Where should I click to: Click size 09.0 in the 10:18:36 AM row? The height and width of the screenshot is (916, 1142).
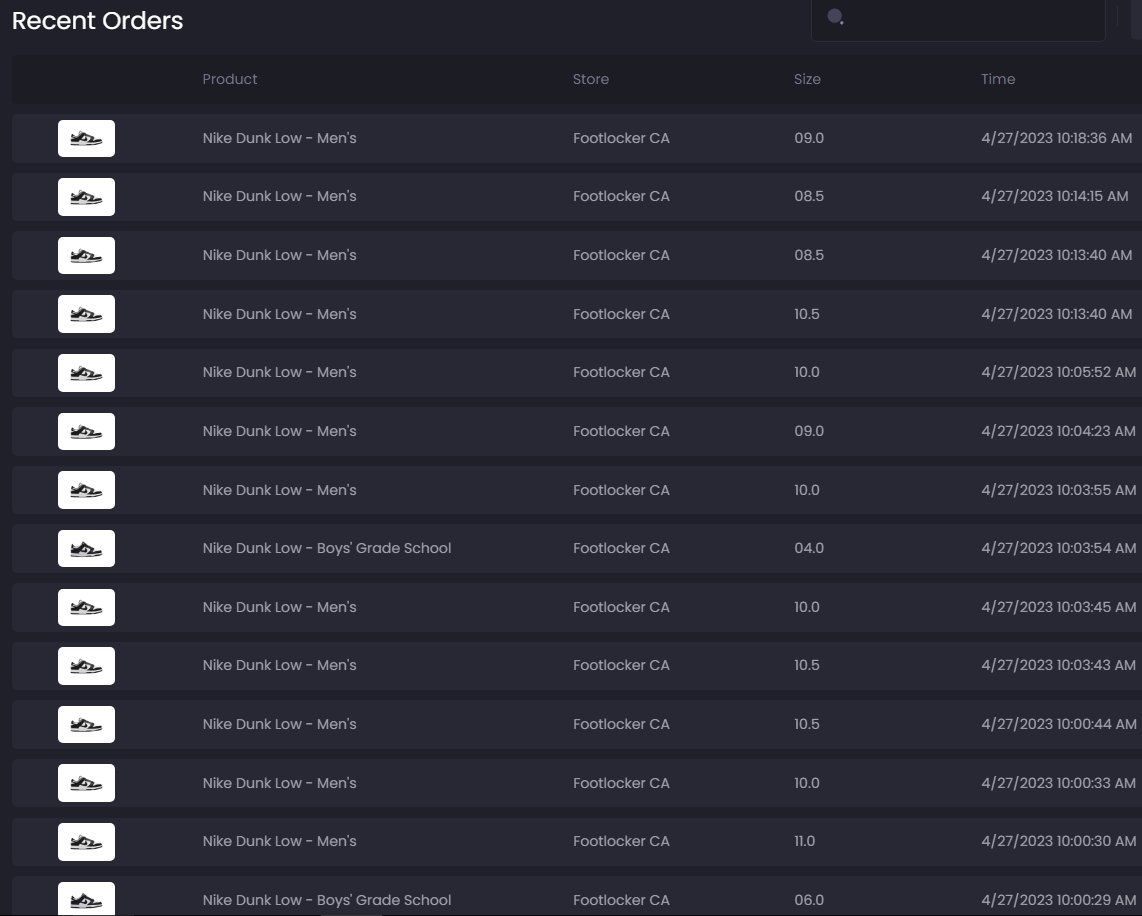pos(809,138)
